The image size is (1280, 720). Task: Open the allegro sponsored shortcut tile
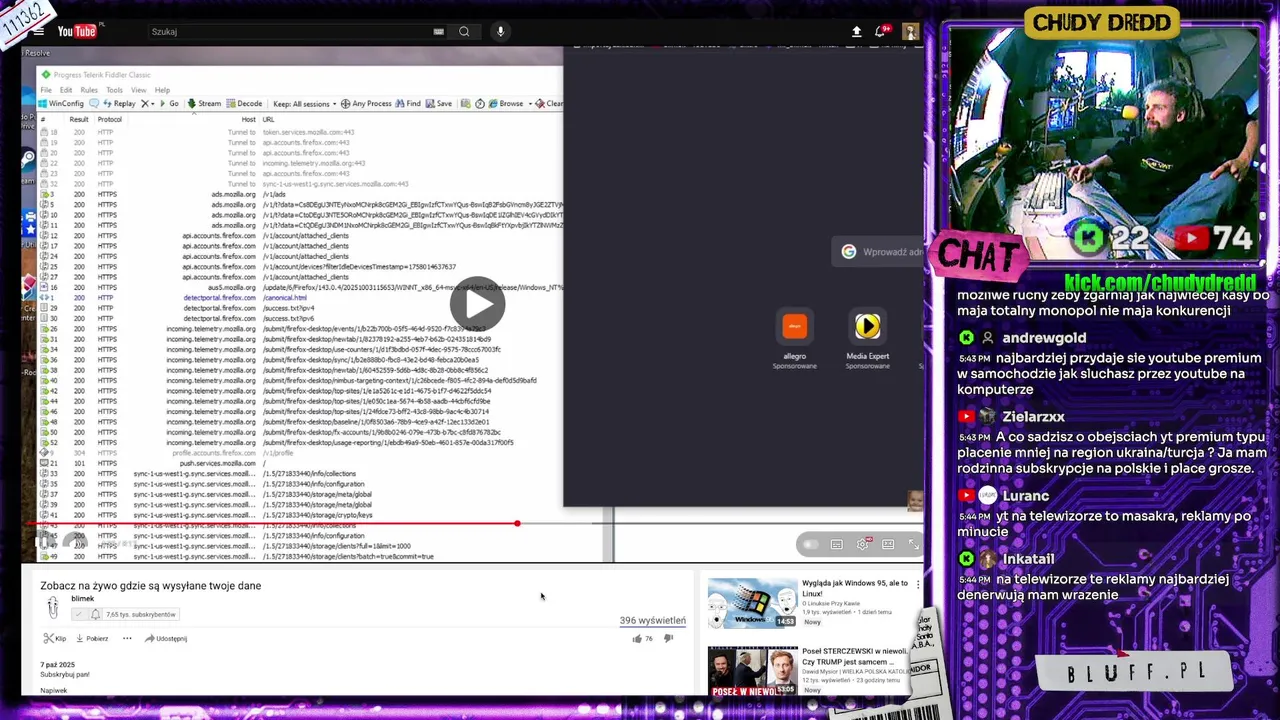click(x=794, y=339)
